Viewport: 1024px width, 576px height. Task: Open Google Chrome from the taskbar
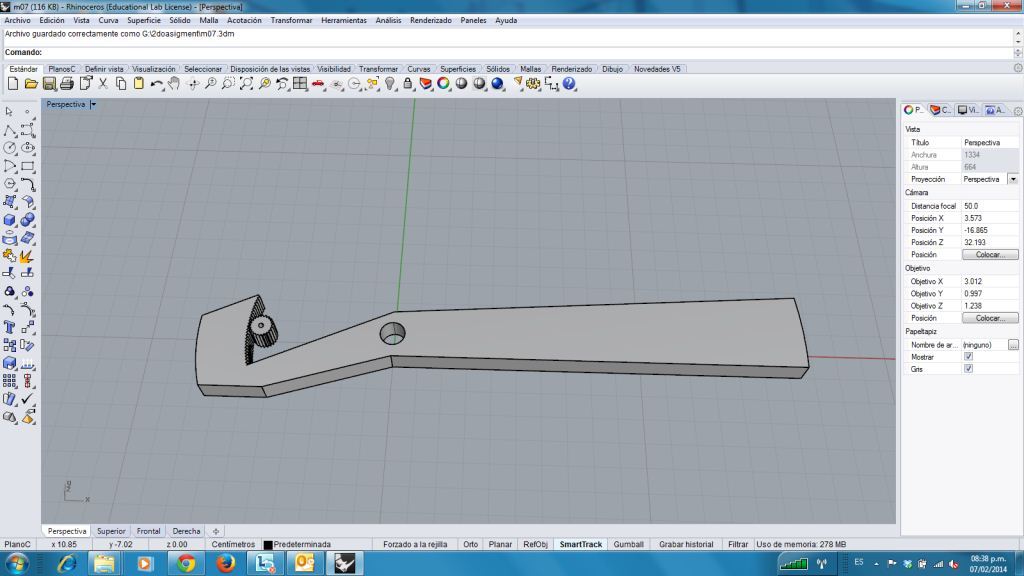tap(185, 563)
